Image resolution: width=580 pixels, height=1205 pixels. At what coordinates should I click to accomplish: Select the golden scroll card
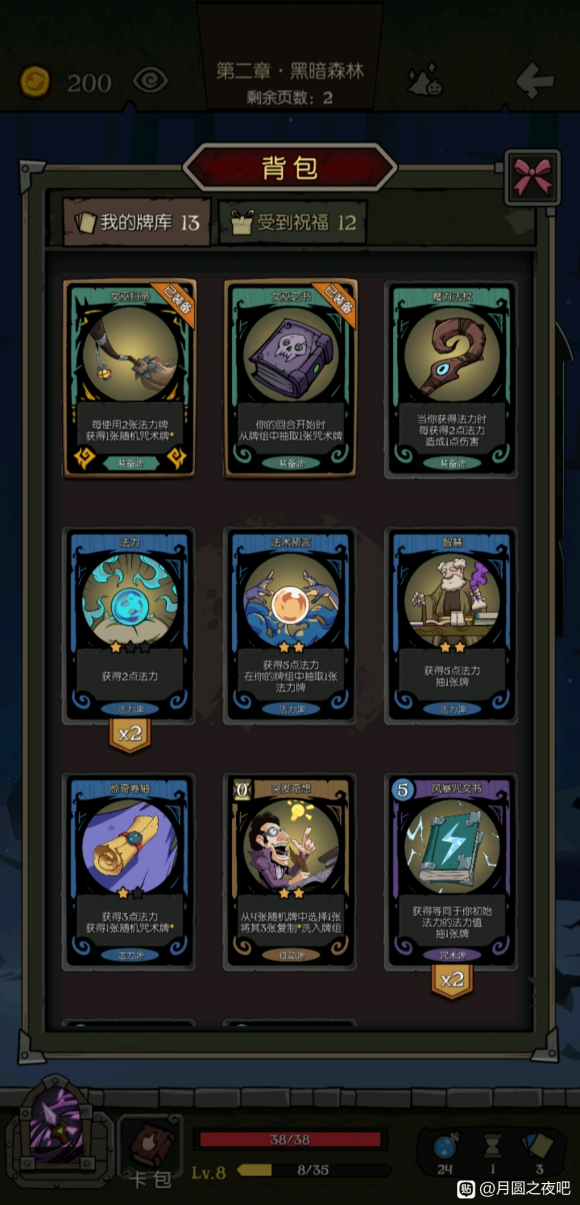tap(130, 871)
